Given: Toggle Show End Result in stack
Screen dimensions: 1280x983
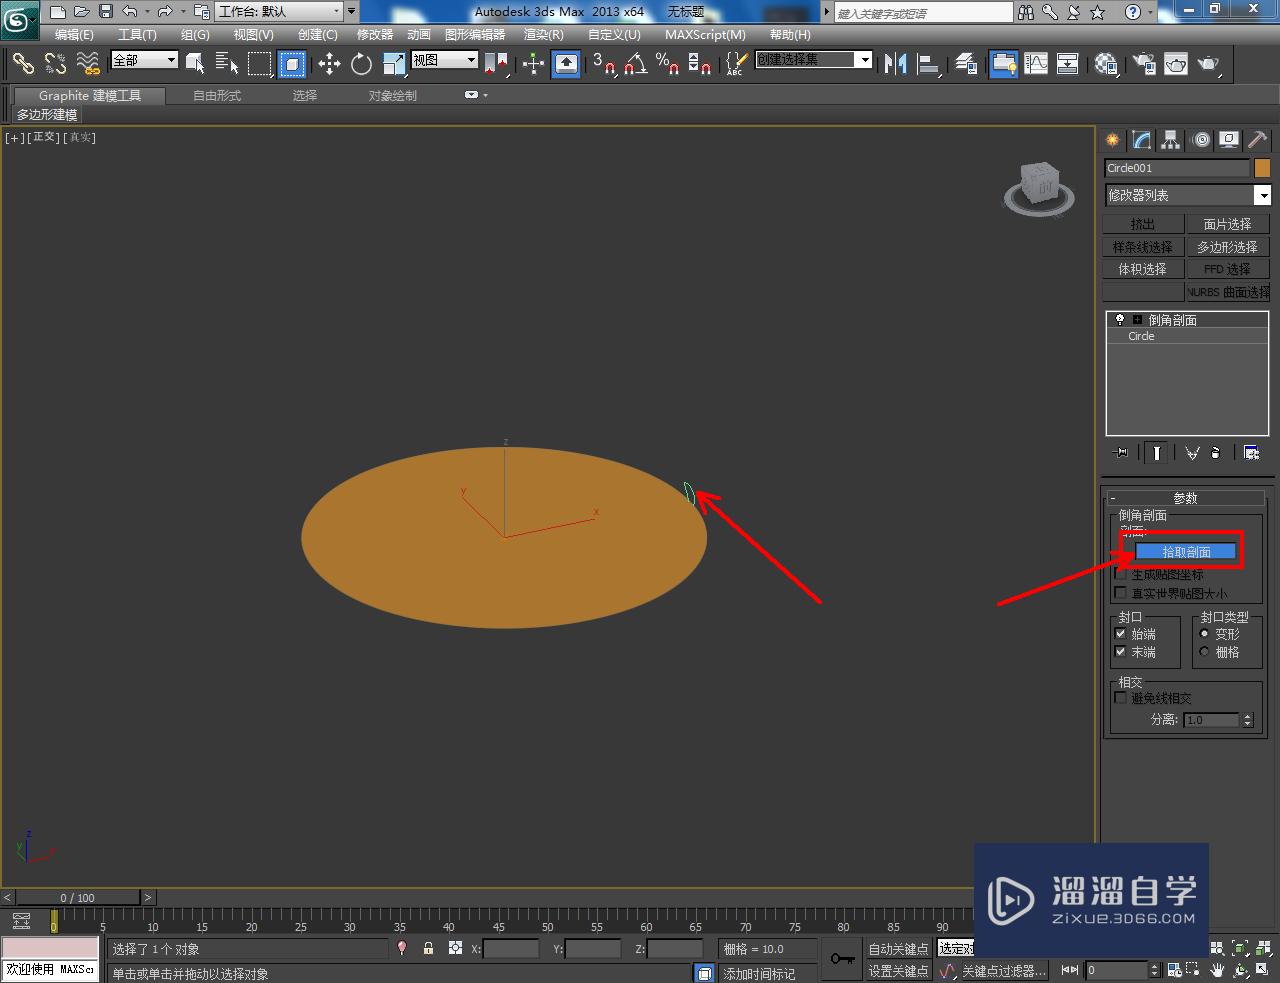Looking at the screenshot, I should (1157, 453).
